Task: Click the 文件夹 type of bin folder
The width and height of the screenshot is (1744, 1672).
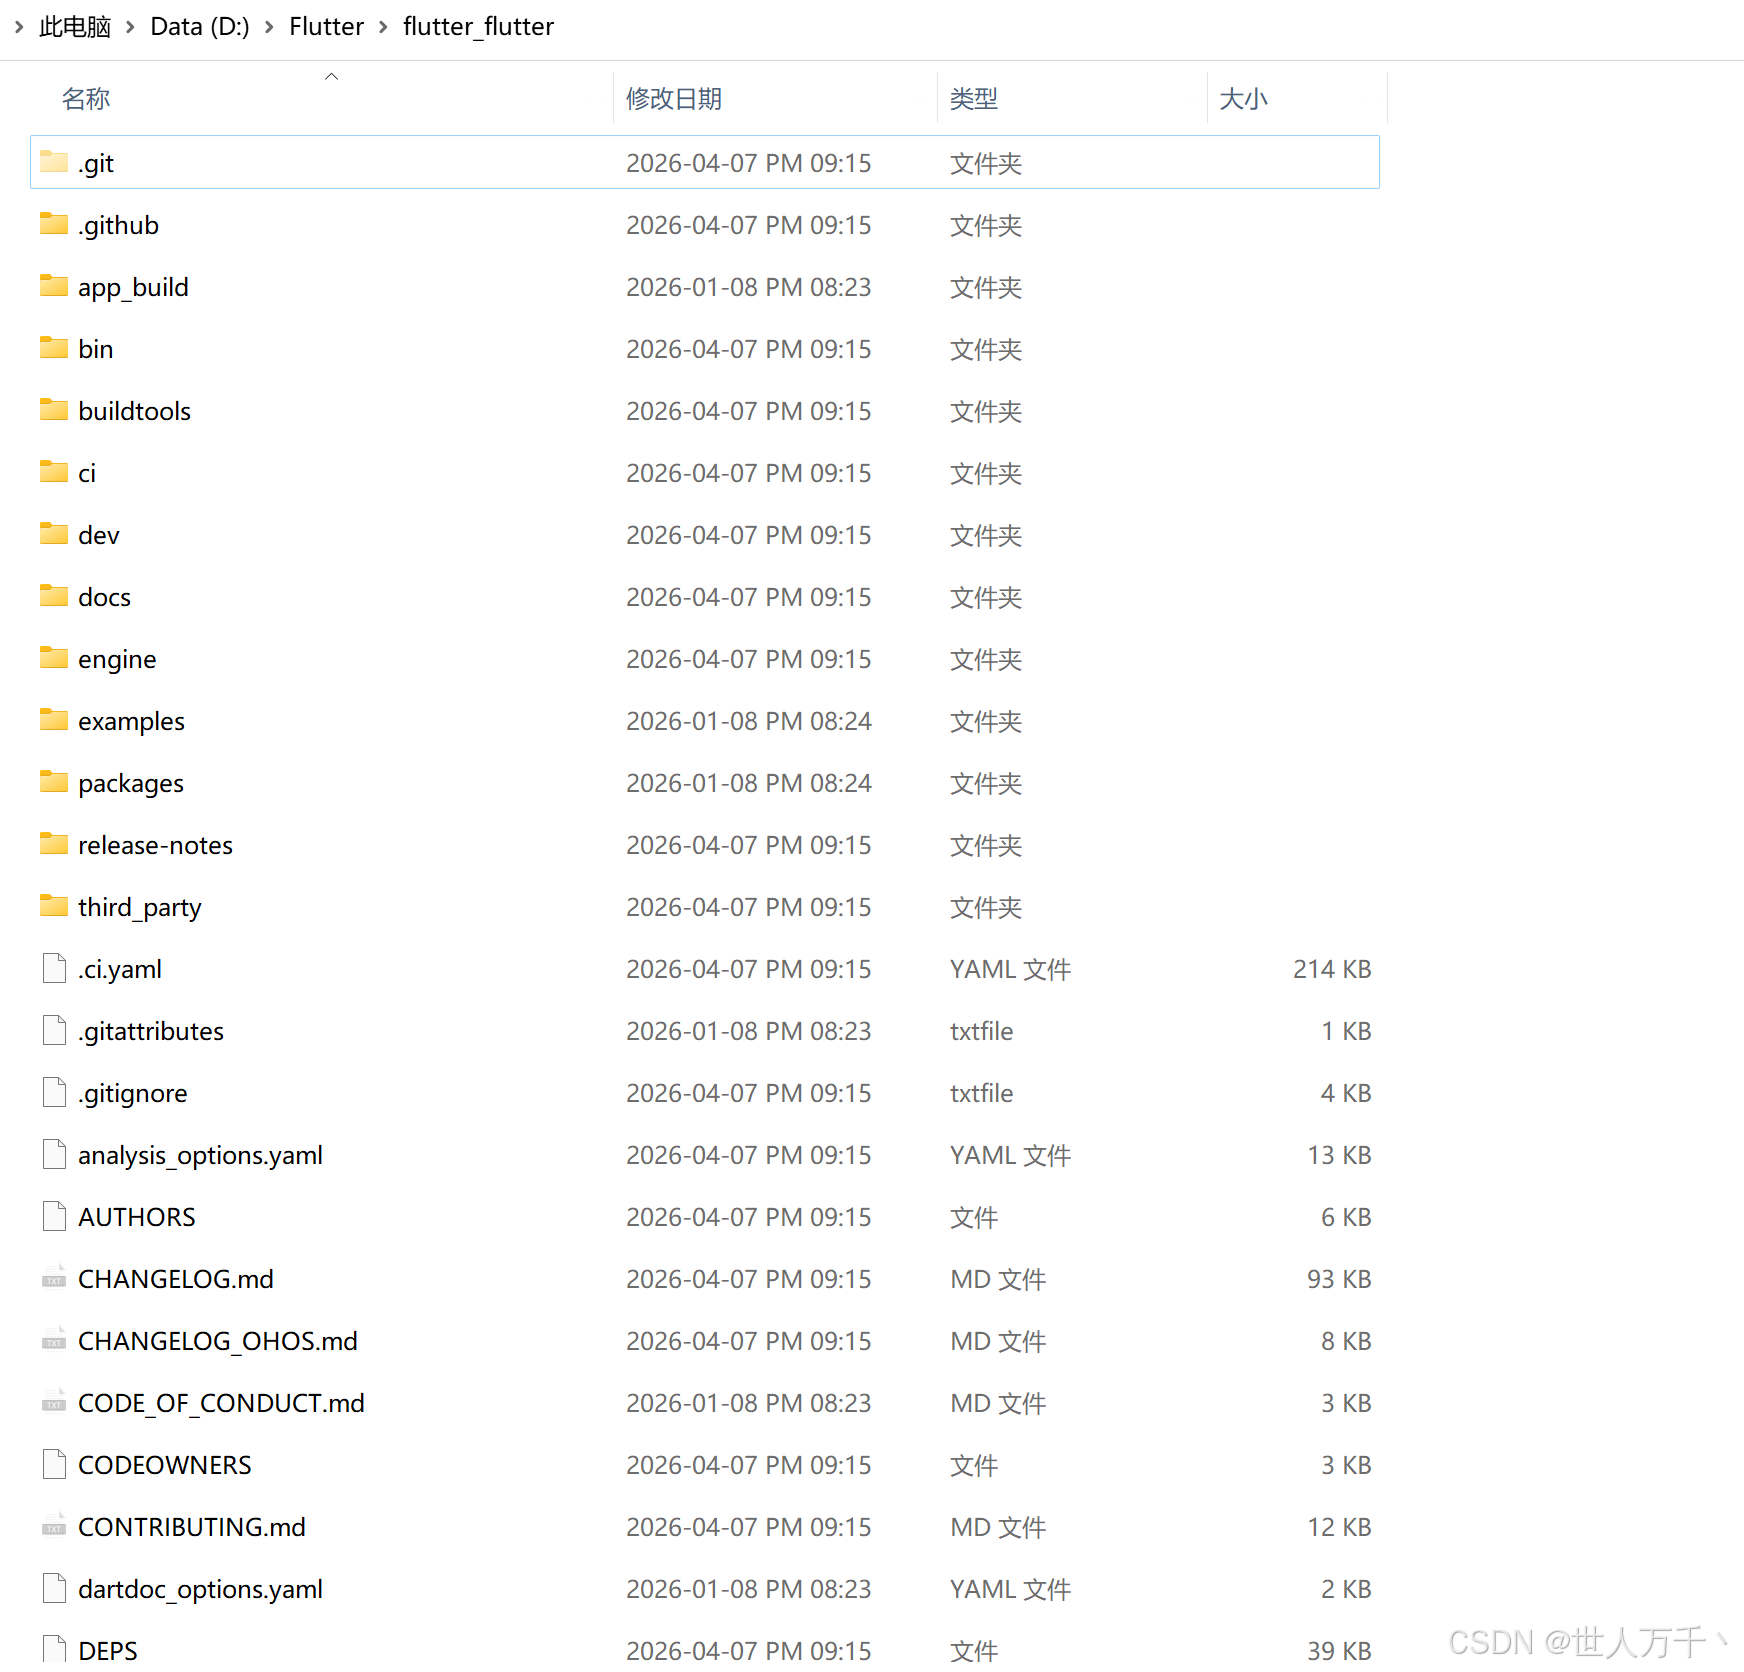Action: 986,349
